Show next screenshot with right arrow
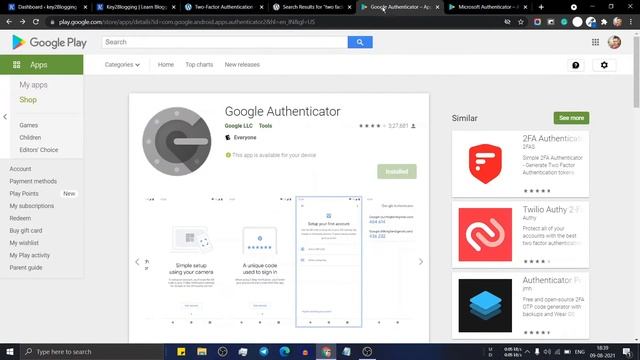Image resolution: width=640 pixels, height=360 pixels. 421,262
